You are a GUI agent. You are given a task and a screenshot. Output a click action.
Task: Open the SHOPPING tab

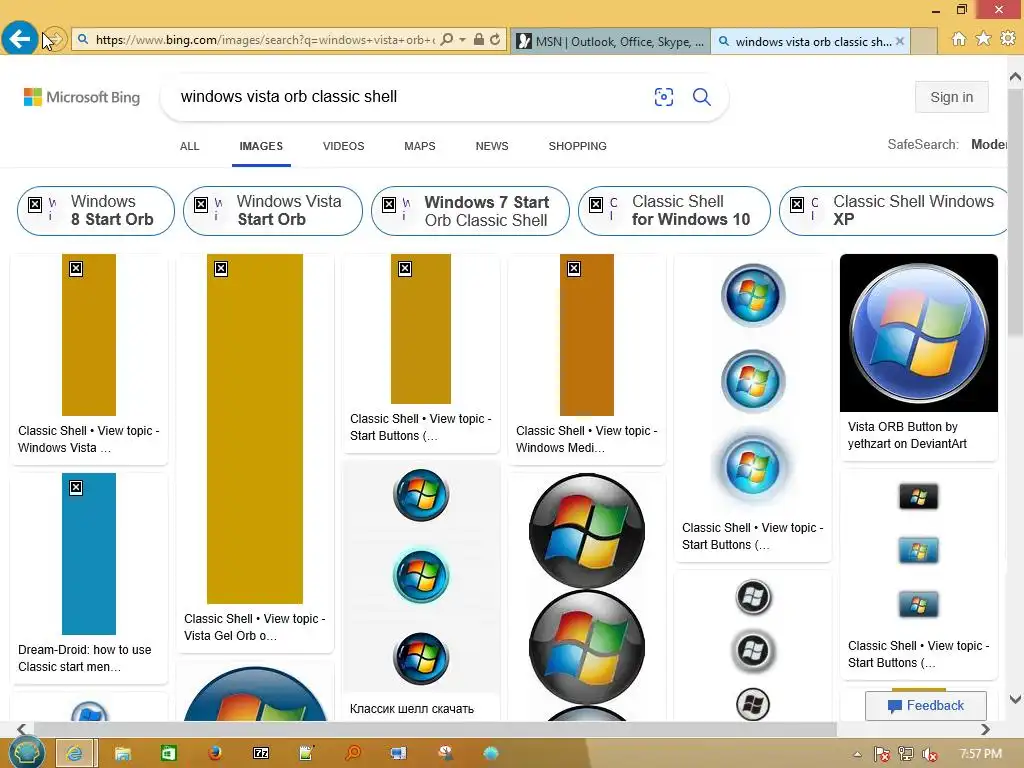point(577,146)
